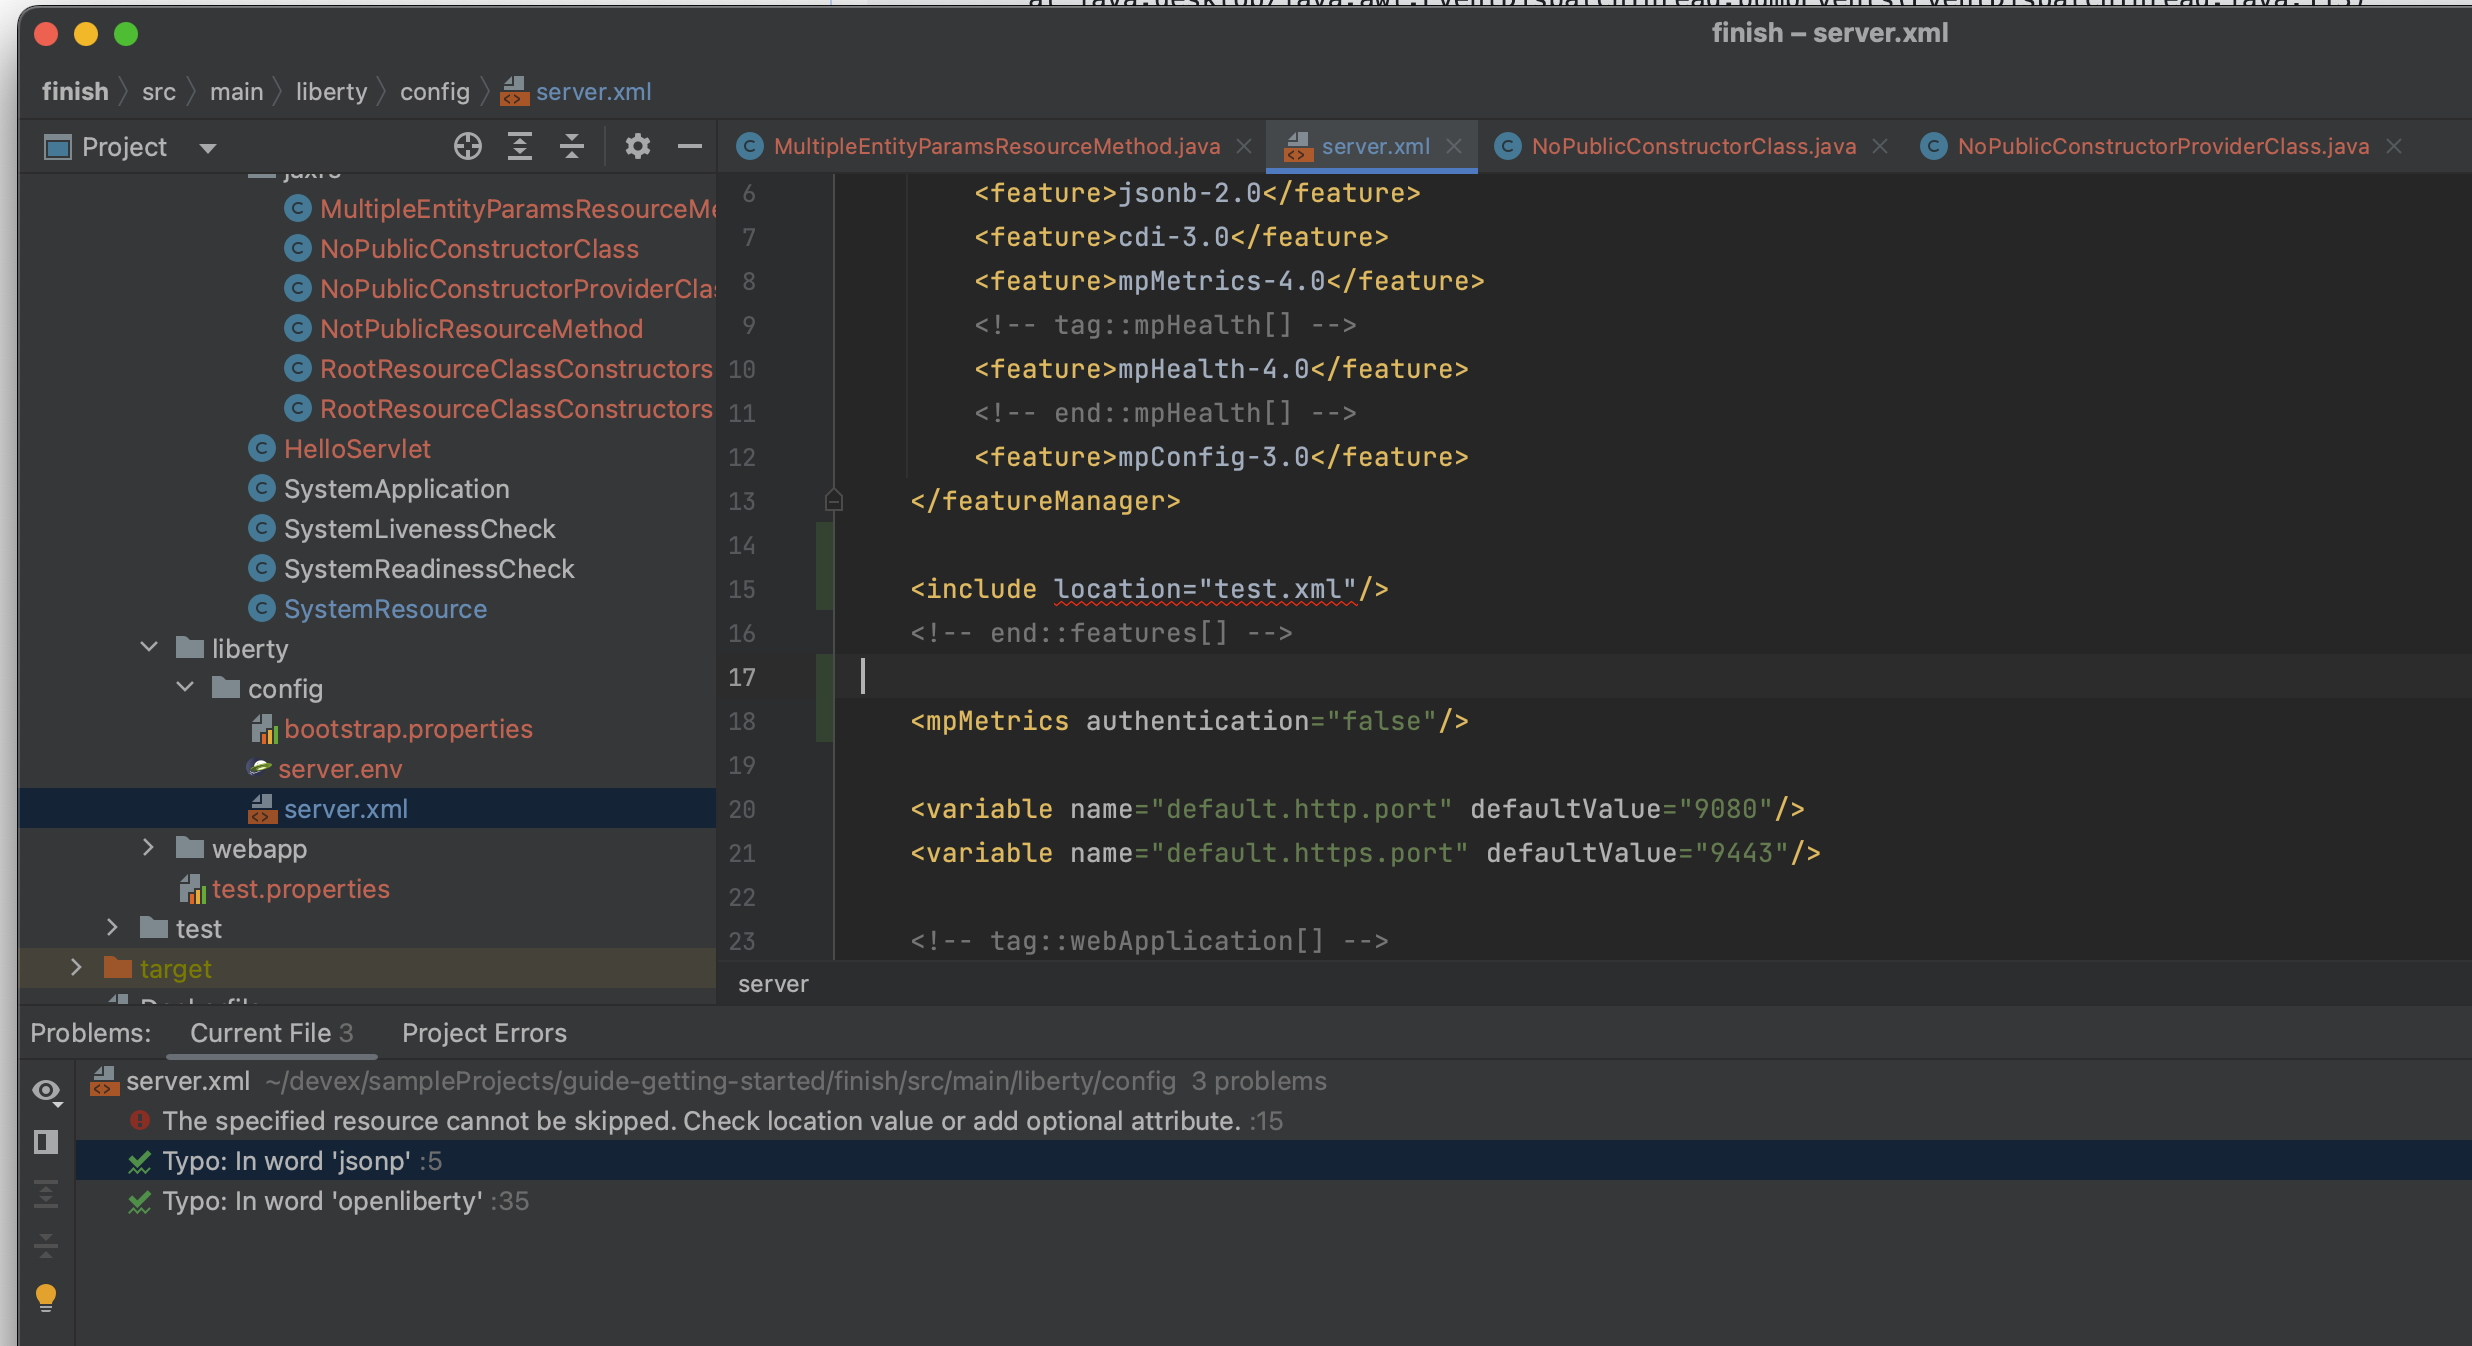Open Project Errors tab
The height and width of the screenshot is (1346, 2472).
click(484, 1033)
